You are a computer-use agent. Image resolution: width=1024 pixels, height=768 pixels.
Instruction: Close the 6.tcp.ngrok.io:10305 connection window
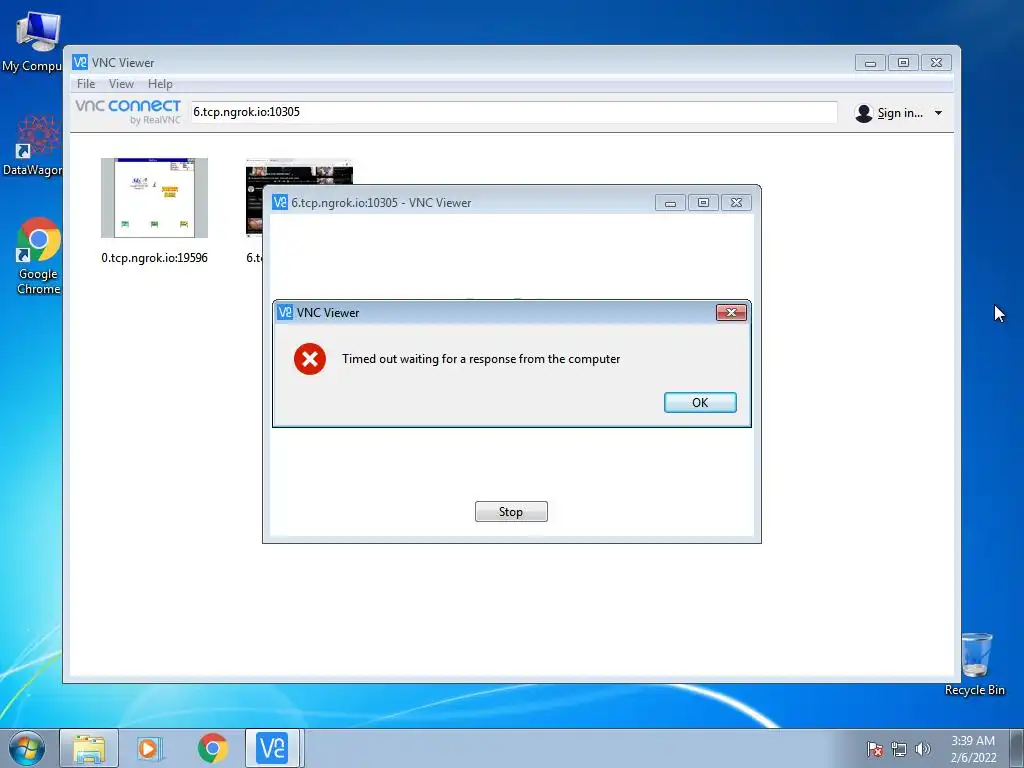tap(736, 202)
